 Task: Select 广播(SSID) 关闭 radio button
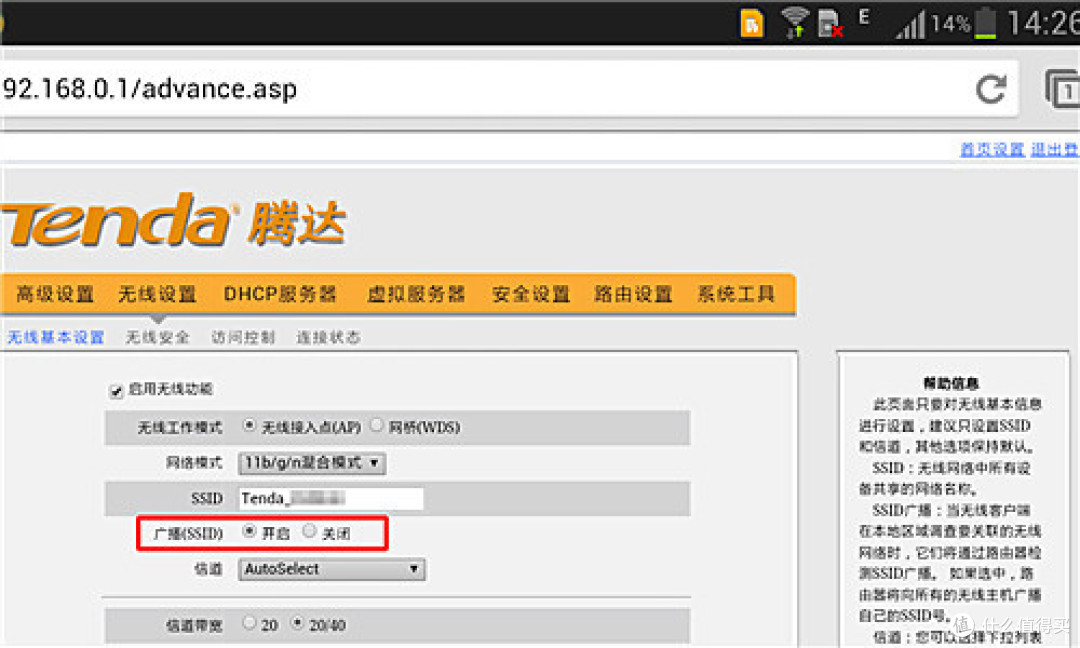click(310, 531)
